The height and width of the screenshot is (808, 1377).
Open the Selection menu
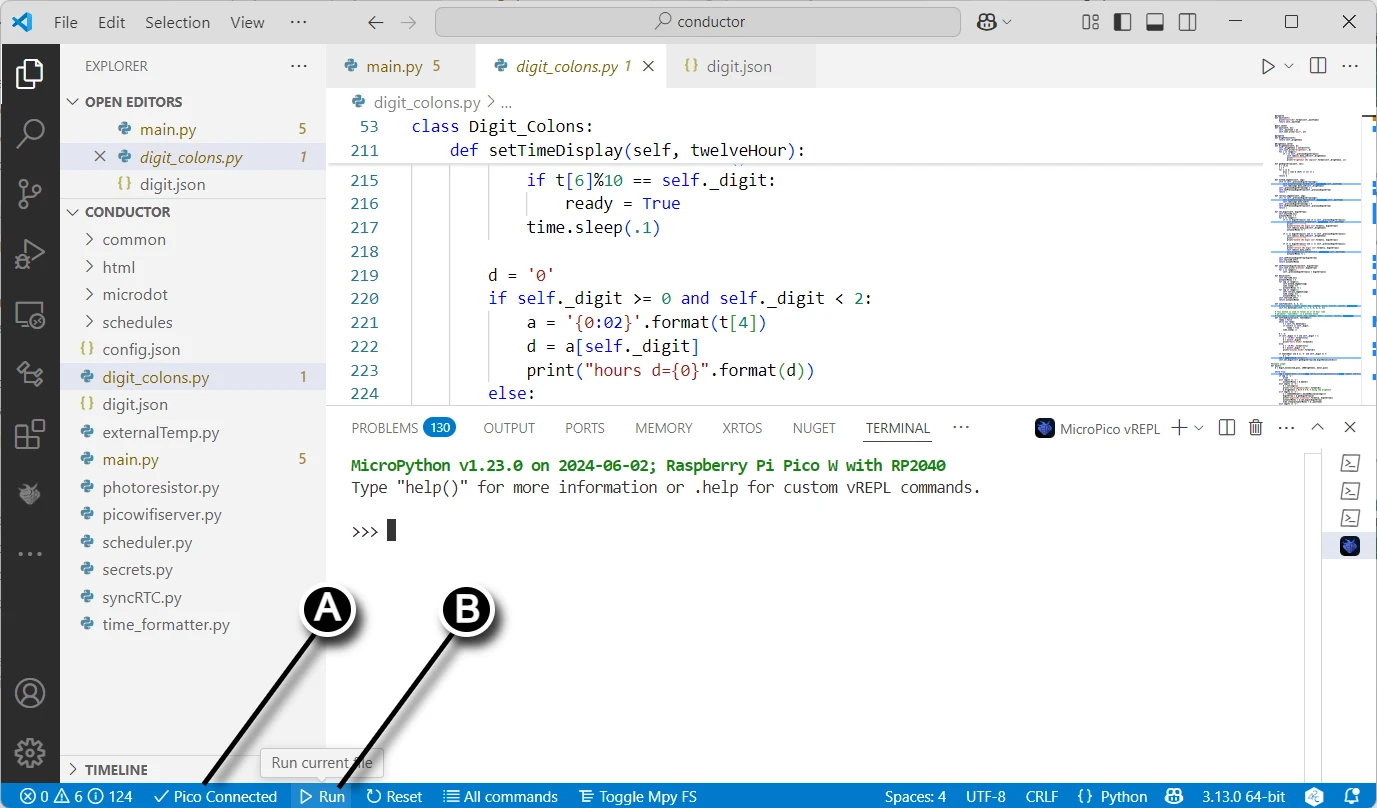tap(177, 22)
